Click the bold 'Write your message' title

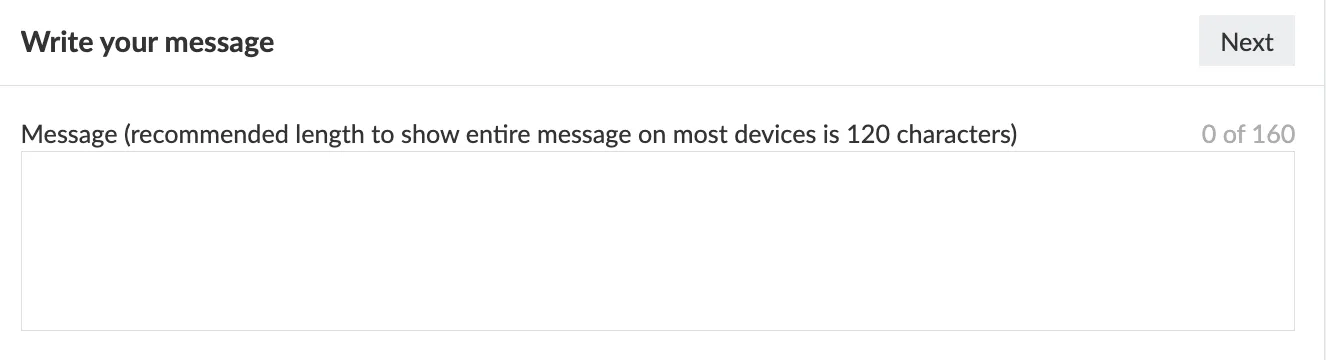[148, 42]
